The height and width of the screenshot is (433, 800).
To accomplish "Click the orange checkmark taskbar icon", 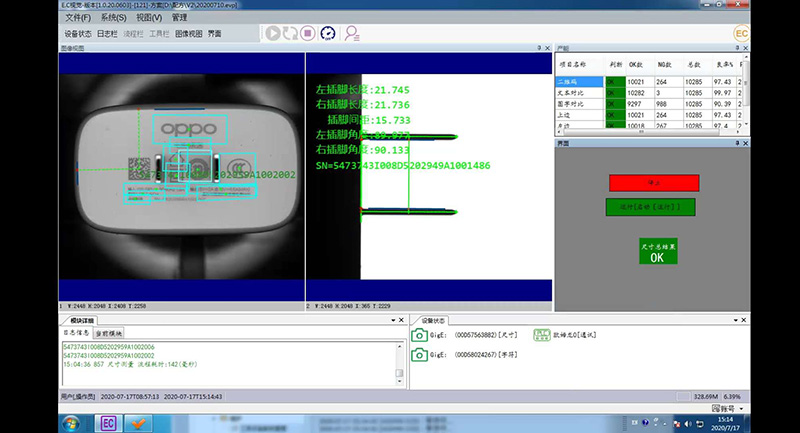I will coord(138,423).
